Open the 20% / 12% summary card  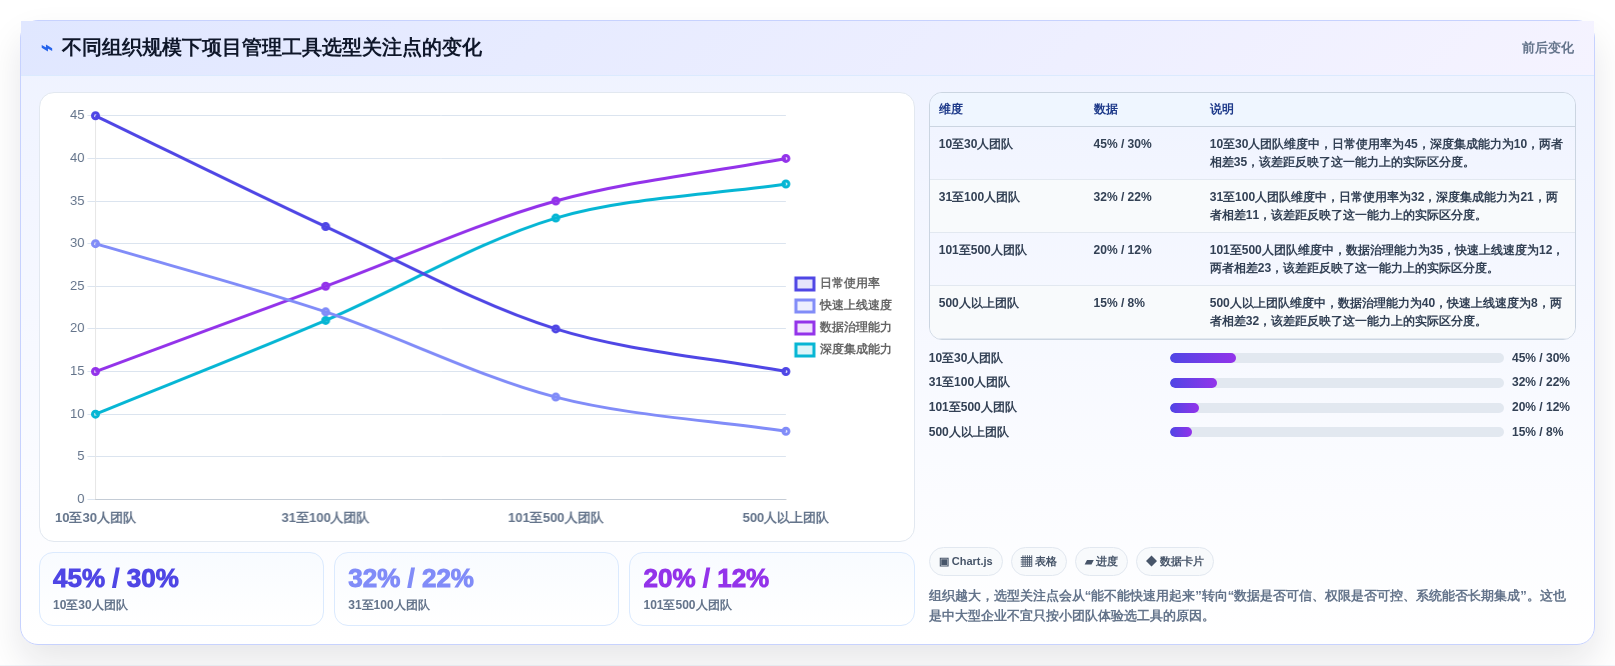coord(771,589)
